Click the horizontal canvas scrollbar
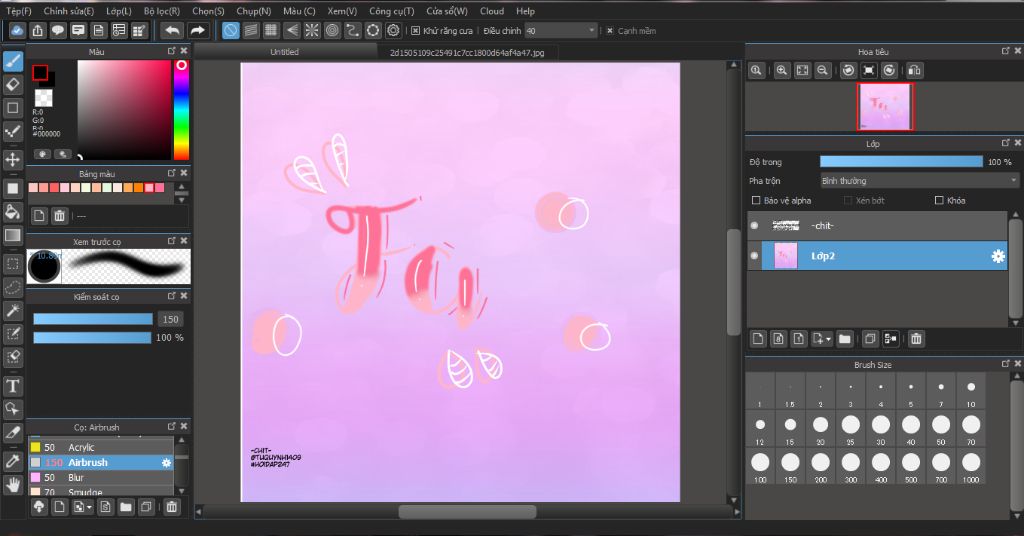The width and height of the screenshot is (1024, 536). [468, 512]
